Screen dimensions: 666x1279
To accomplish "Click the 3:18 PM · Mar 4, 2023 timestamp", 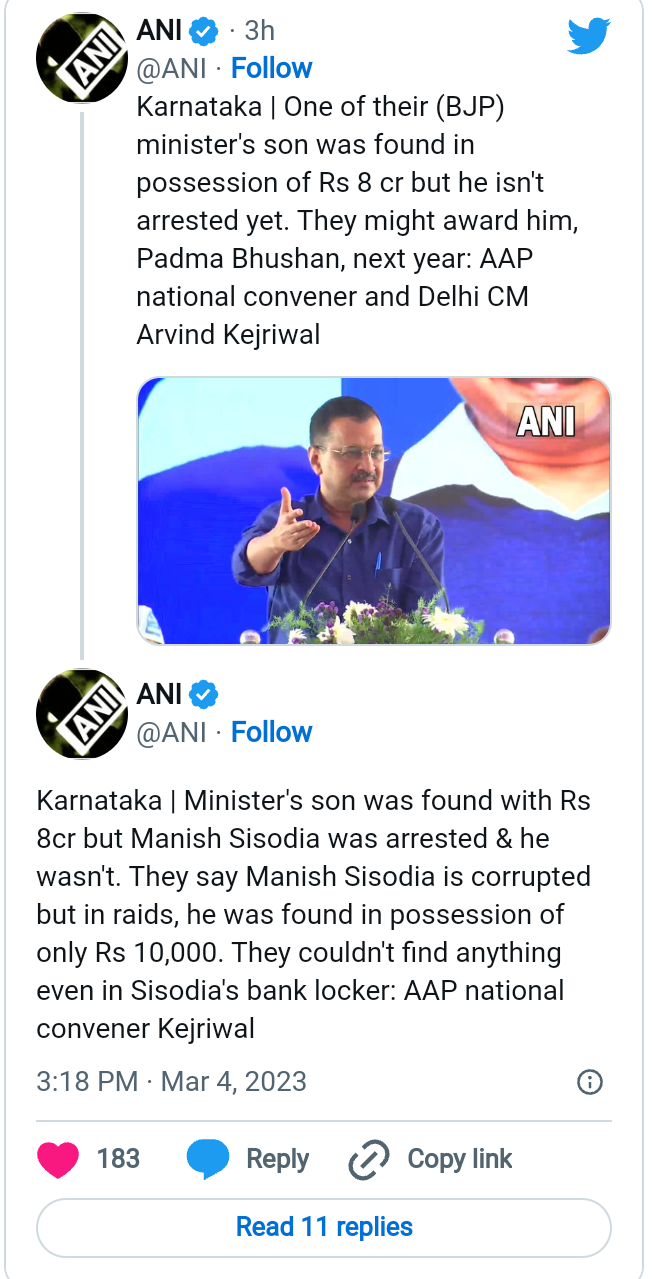I will pyautogui.click(x=171, y=1081).
